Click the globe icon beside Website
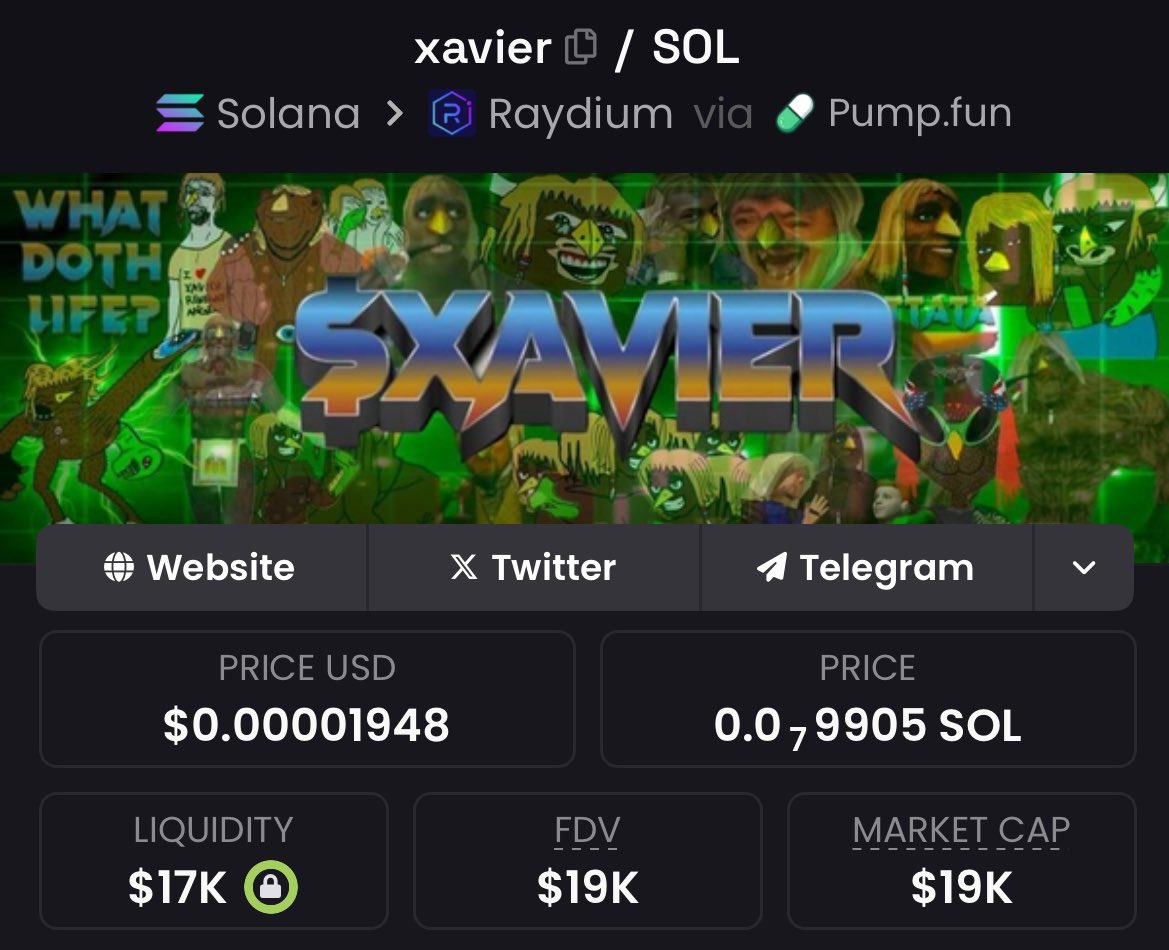1169x950 pixels. [119, 567]
